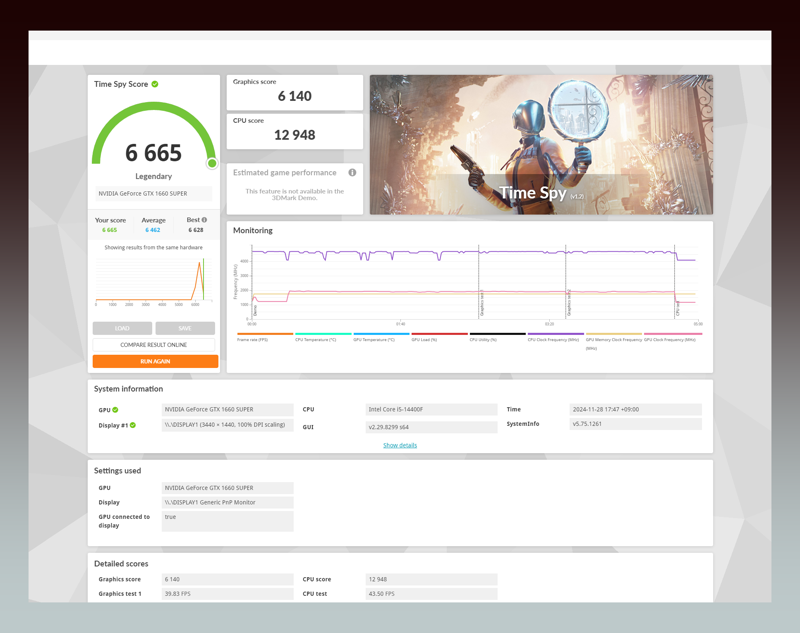800x633 pixels.
Task: Click Detailed scores CPU score value 12 948
Action: pos(431,579)
